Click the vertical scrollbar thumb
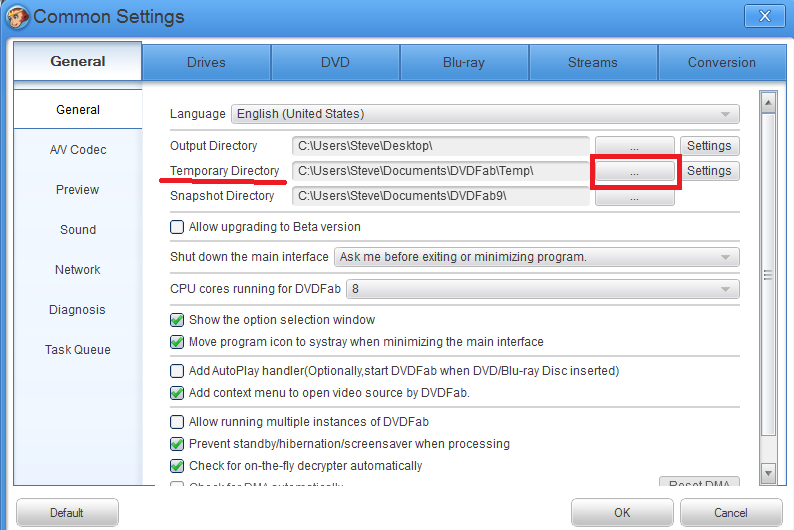Viewport: 794px width, 530px height. pyautogui.click(x=768, y=275)
